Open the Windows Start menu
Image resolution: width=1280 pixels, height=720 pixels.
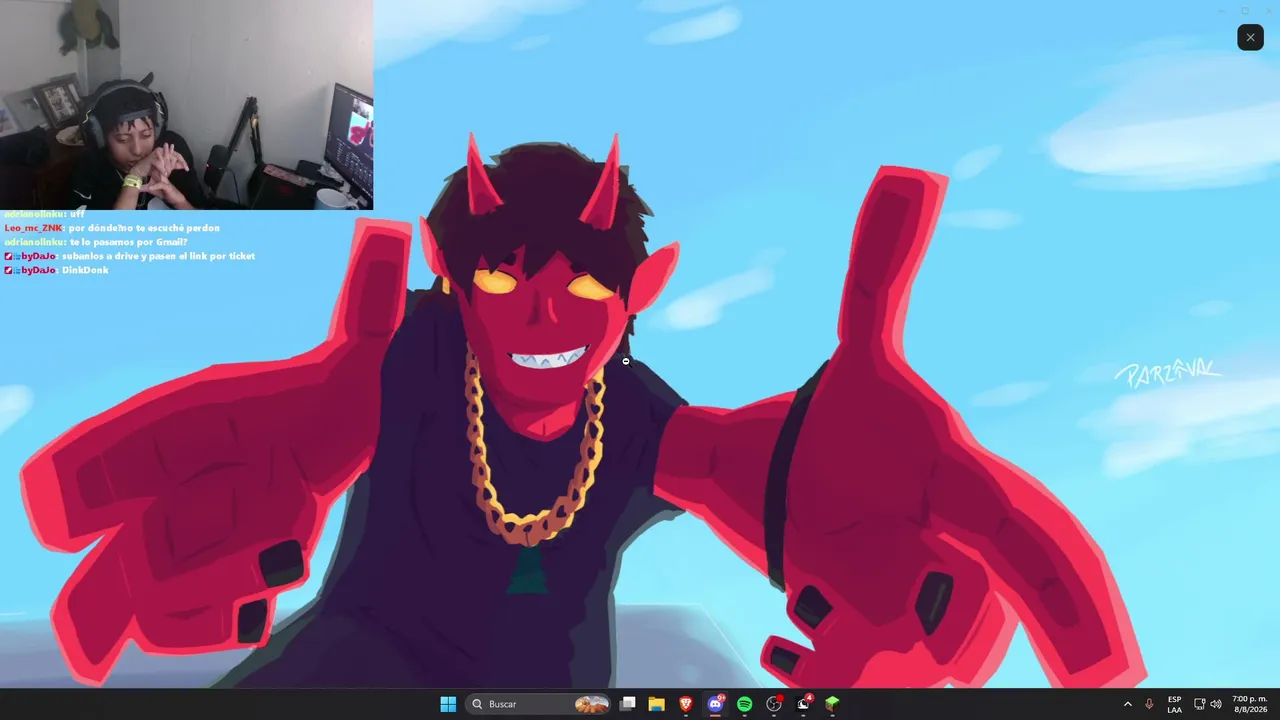tap(448, 704)
